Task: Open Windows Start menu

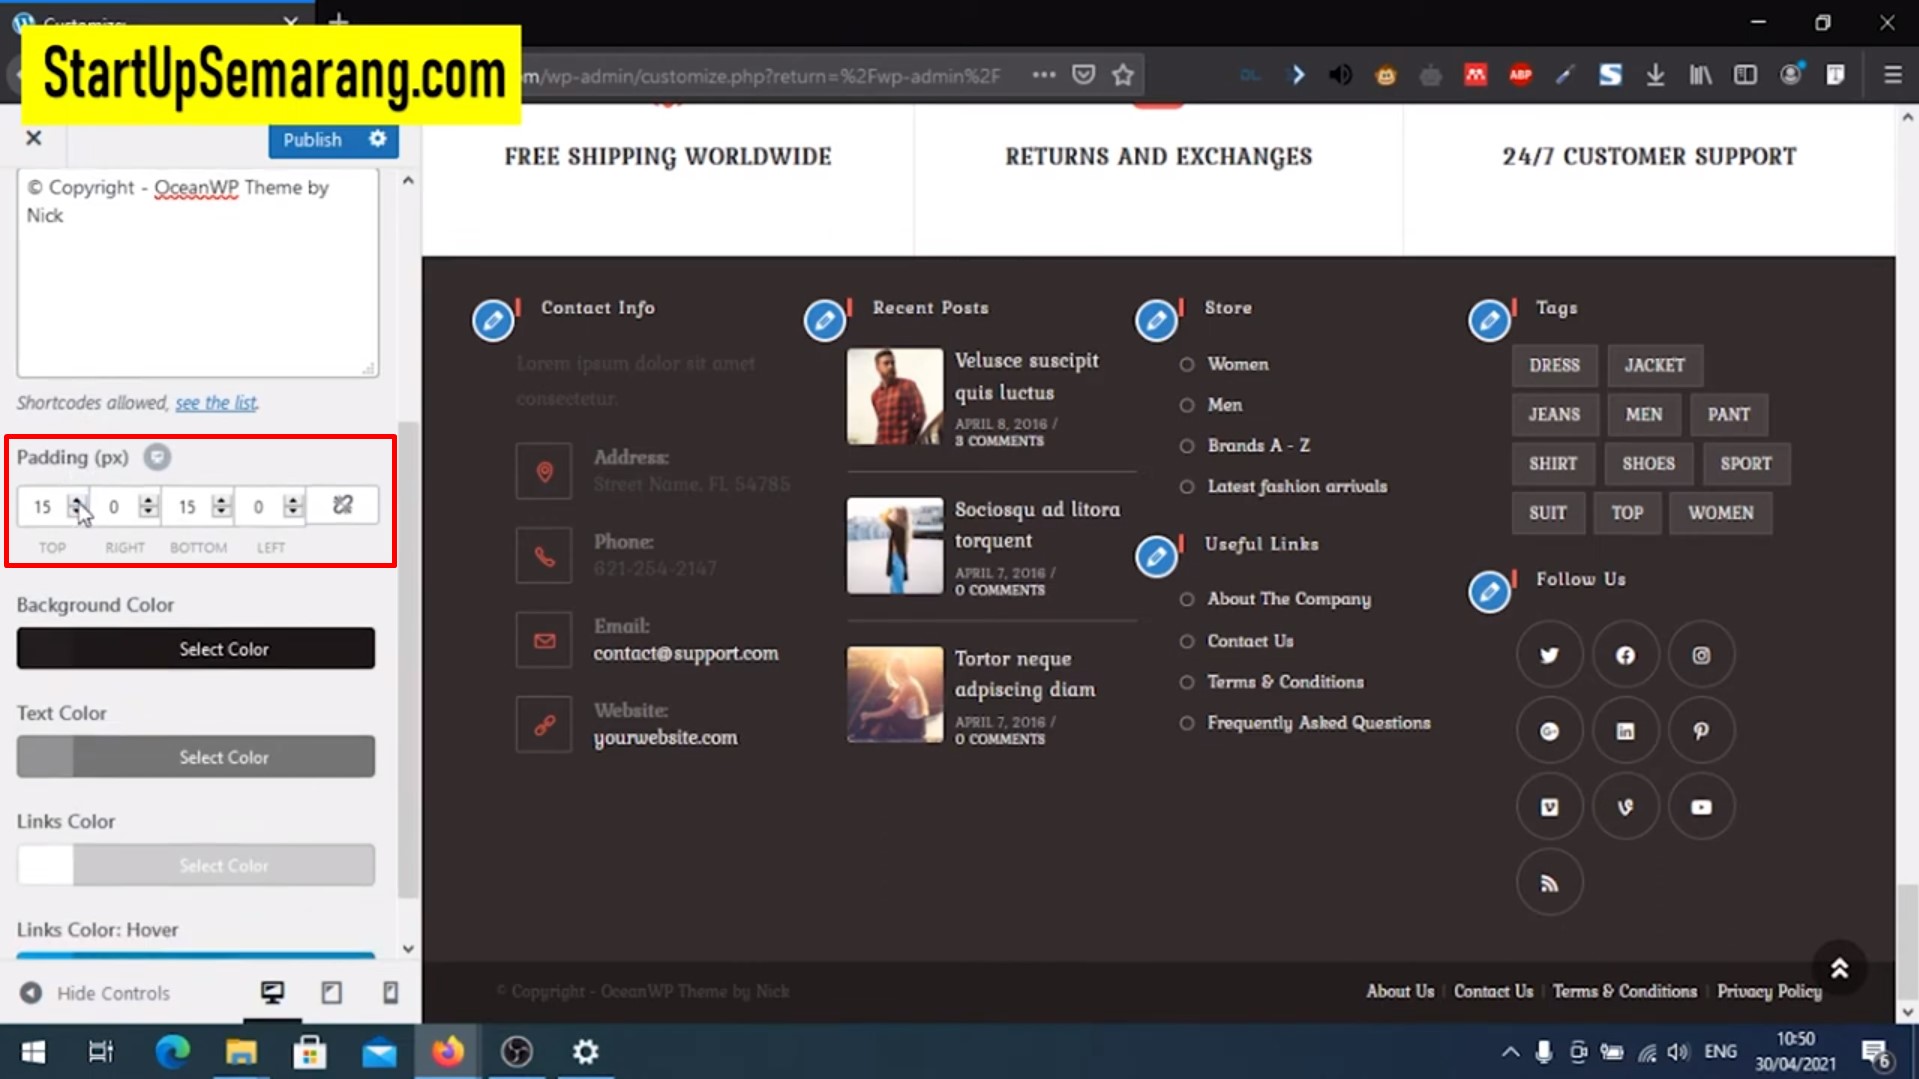Action: click(x=33, y=1052)
